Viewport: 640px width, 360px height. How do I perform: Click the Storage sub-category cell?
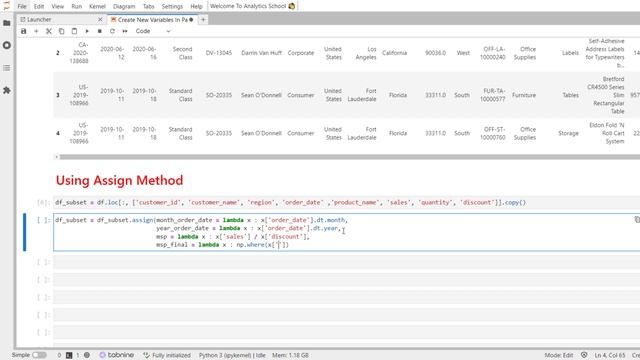pyautogui.click(x=568, y=133)
